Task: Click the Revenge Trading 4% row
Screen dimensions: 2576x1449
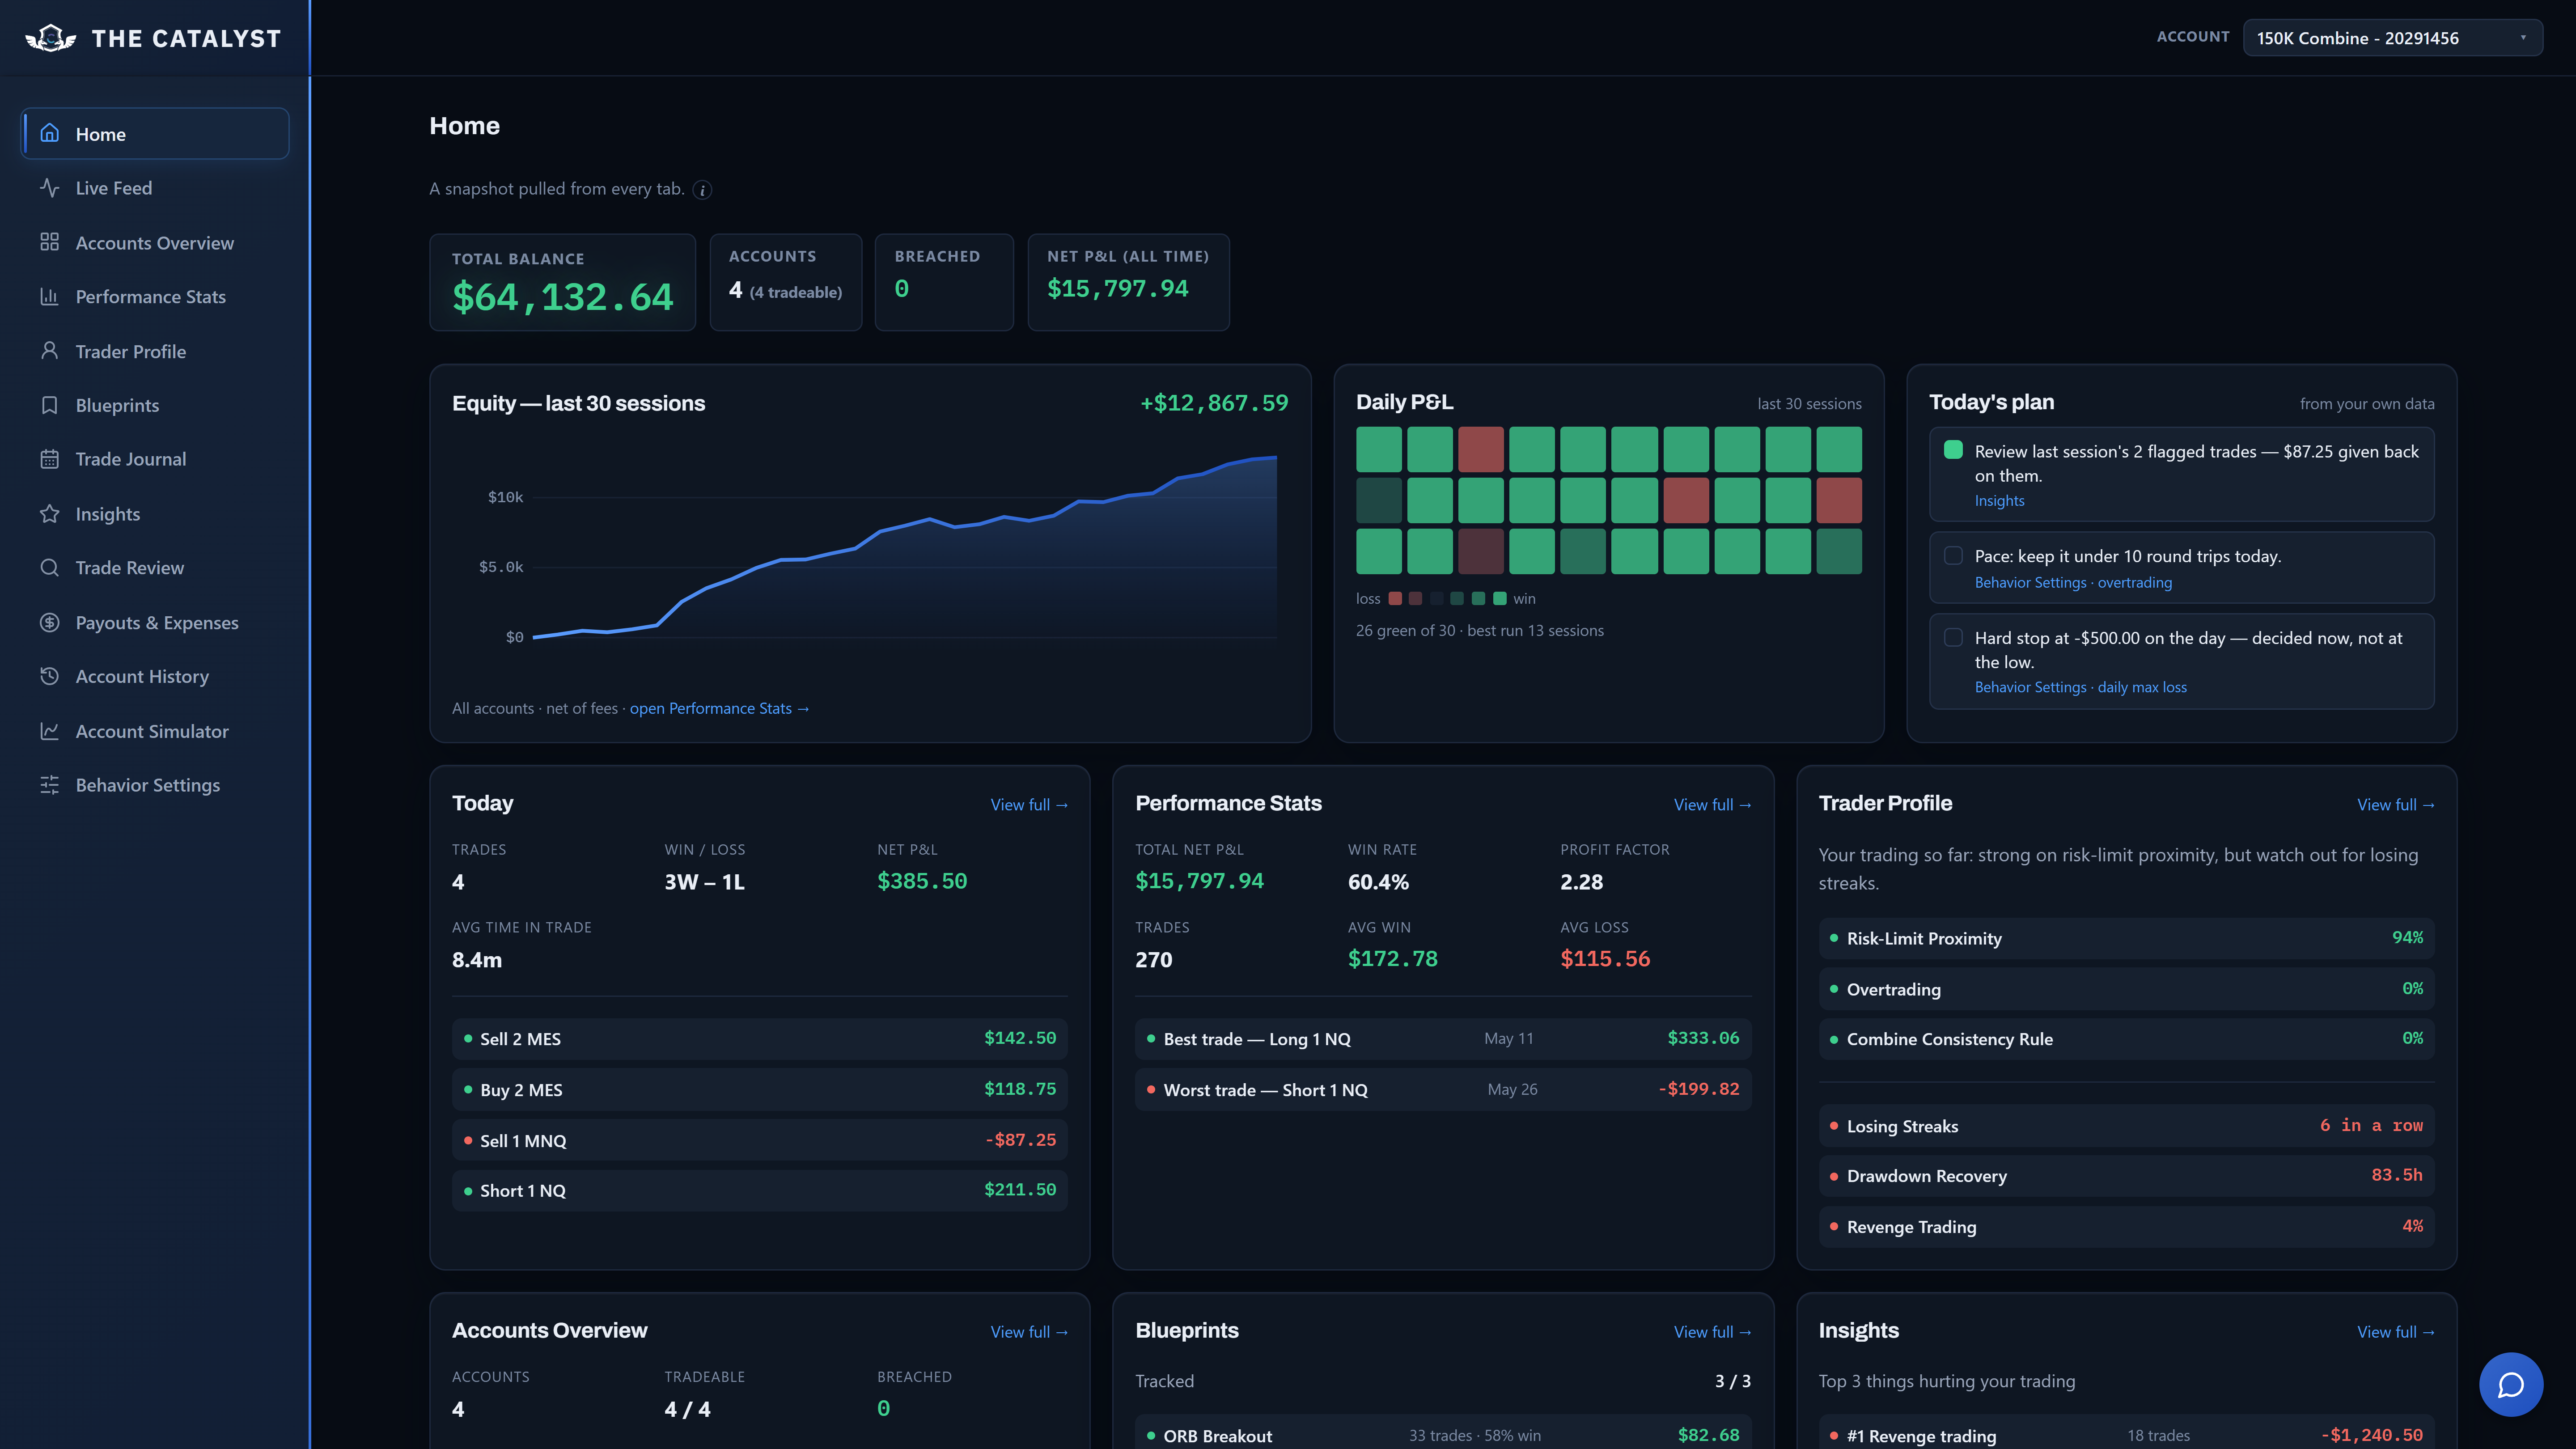Action: pos(2126,1227)
